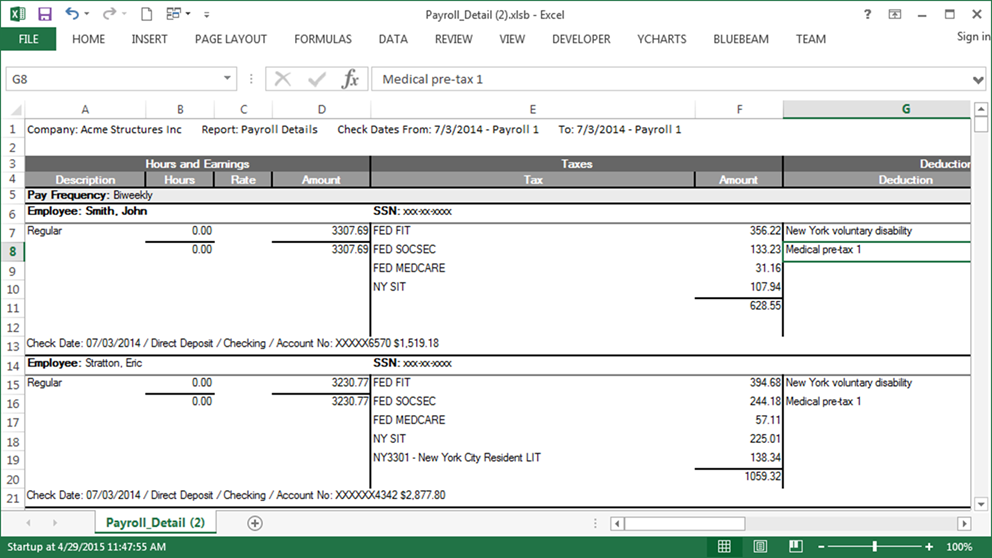
Task: Select Pay Frequency: Biweekly cell
Action: point(89,195)
